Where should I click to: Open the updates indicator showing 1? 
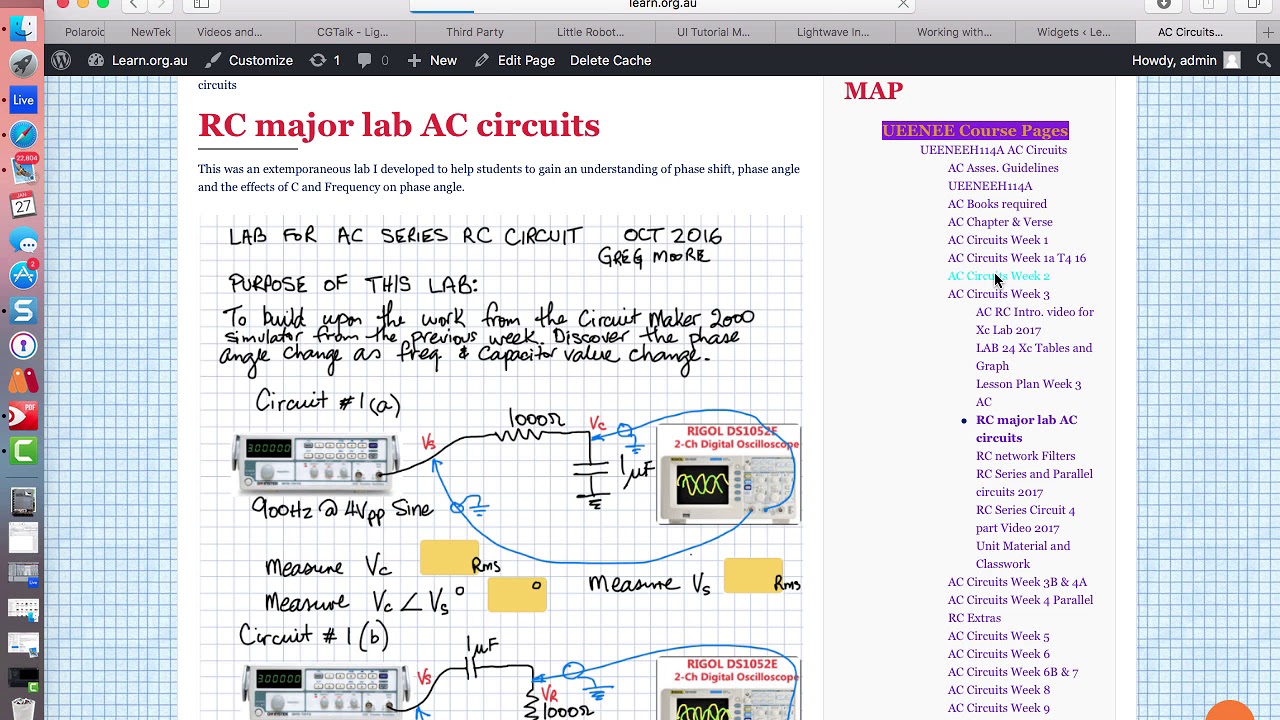pyautogui.click(x=325, y=60)
